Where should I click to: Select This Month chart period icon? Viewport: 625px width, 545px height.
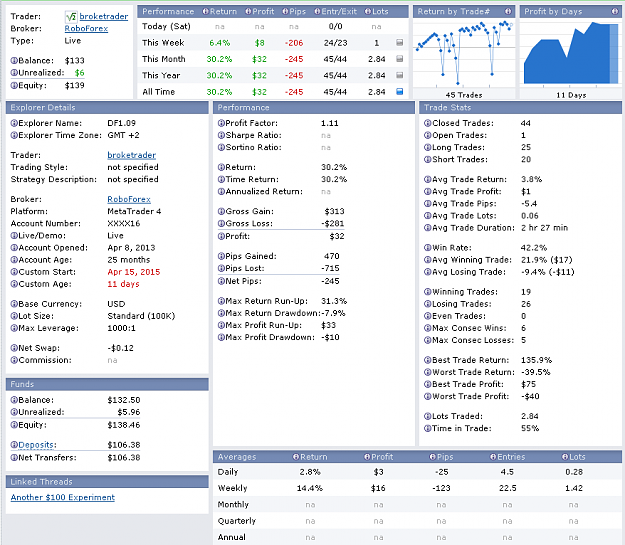[400, 59]
